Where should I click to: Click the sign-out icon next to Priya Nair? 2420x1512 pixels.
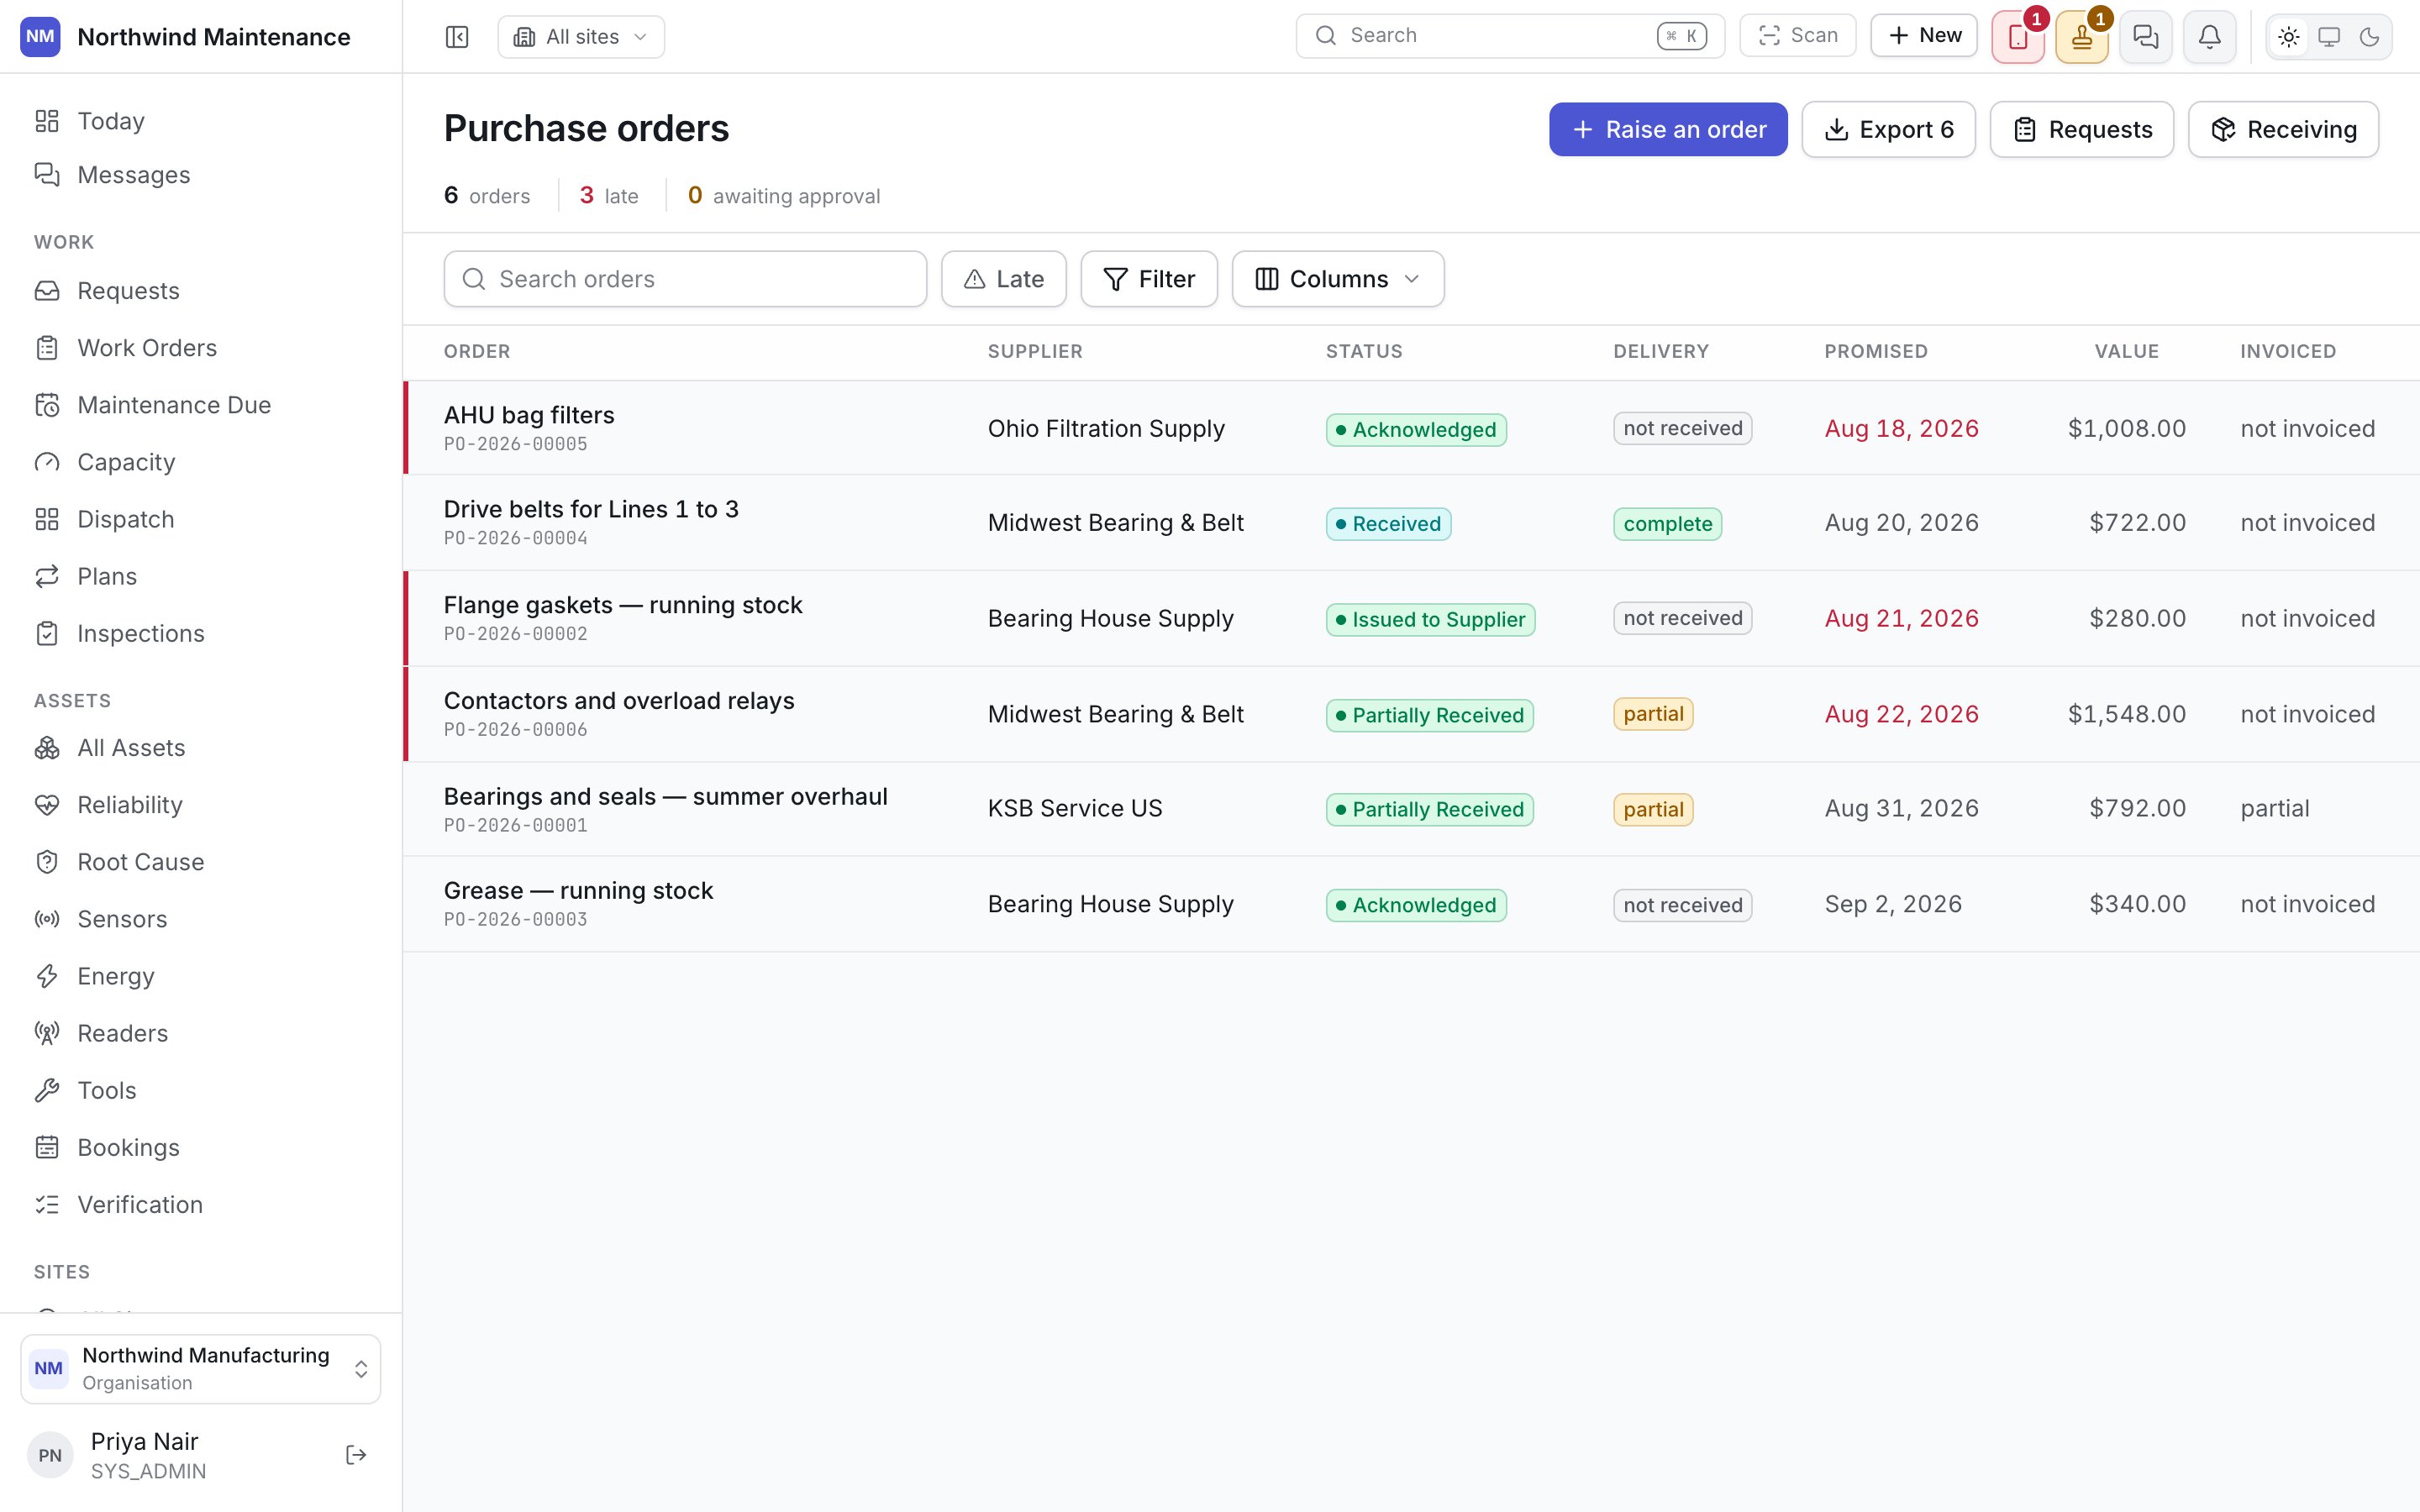(x=356, y=1455)
